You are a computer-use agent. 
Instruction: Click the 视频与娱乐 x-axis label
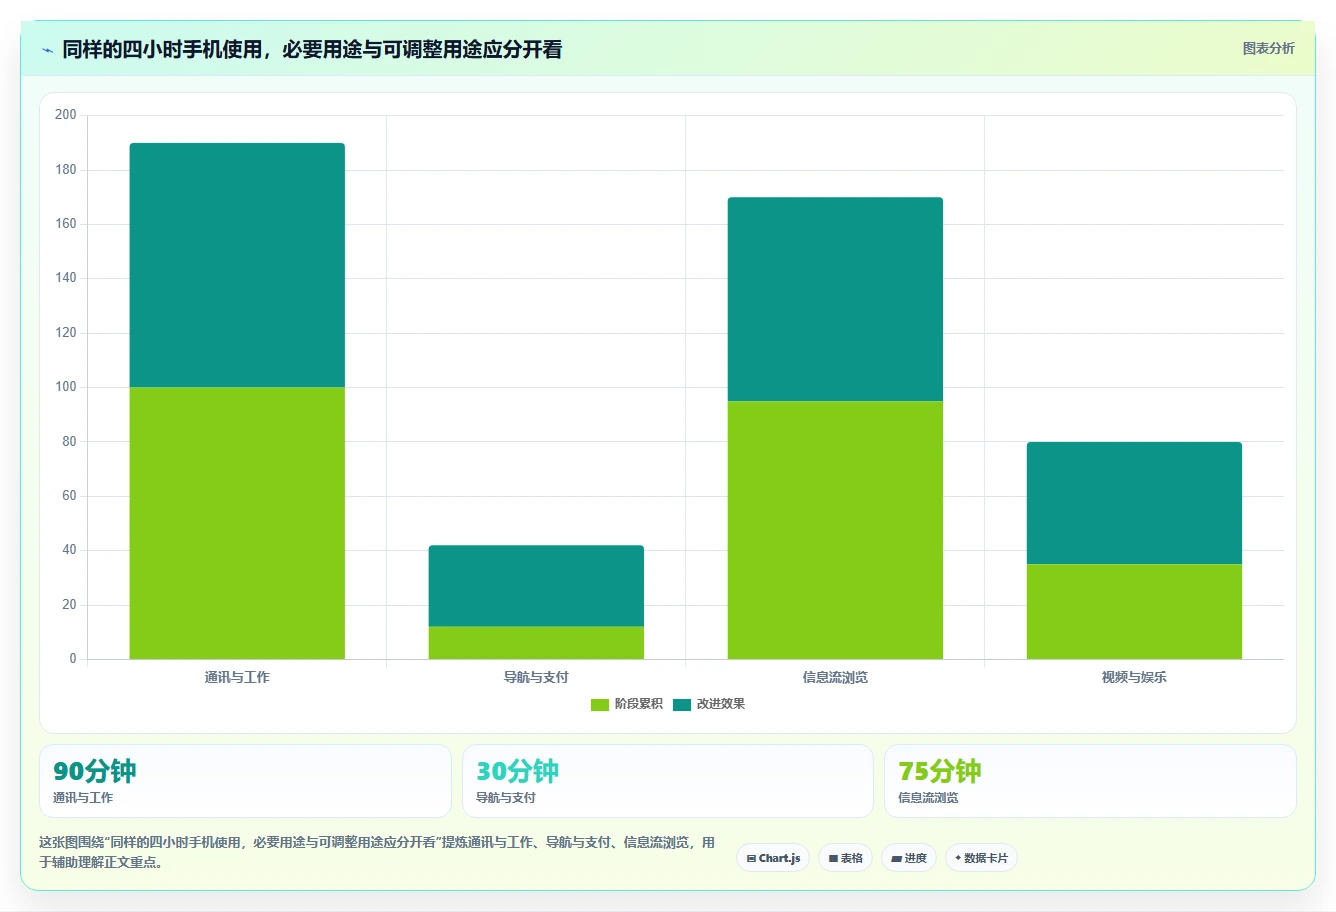(x=1134, y=677)
